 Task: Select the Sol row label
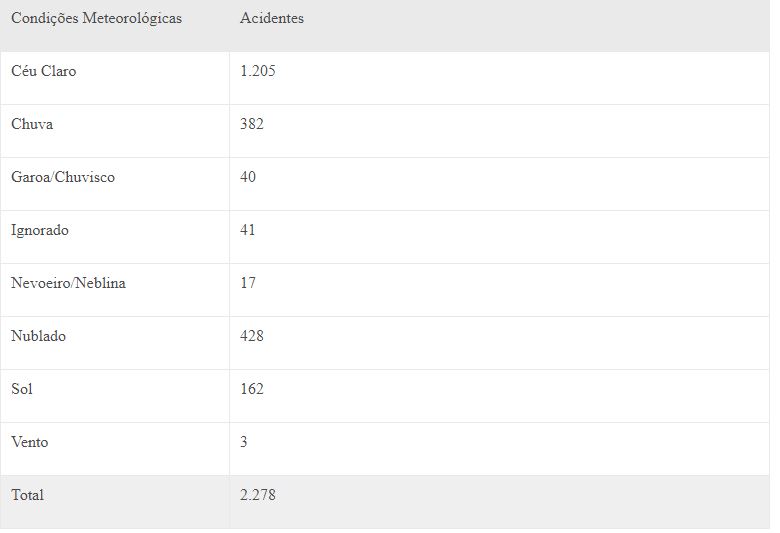tap(22, 389)
